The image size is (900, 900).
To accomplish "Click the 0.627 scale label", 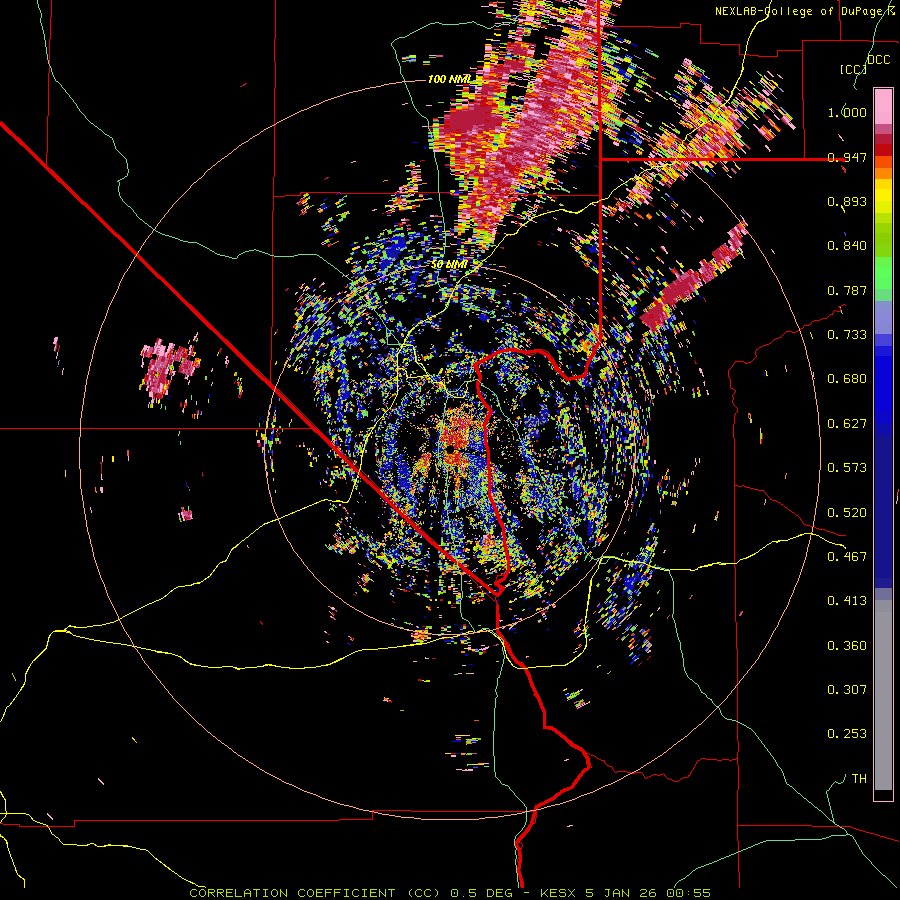I will pyautogui.click(x=847, y=424).
